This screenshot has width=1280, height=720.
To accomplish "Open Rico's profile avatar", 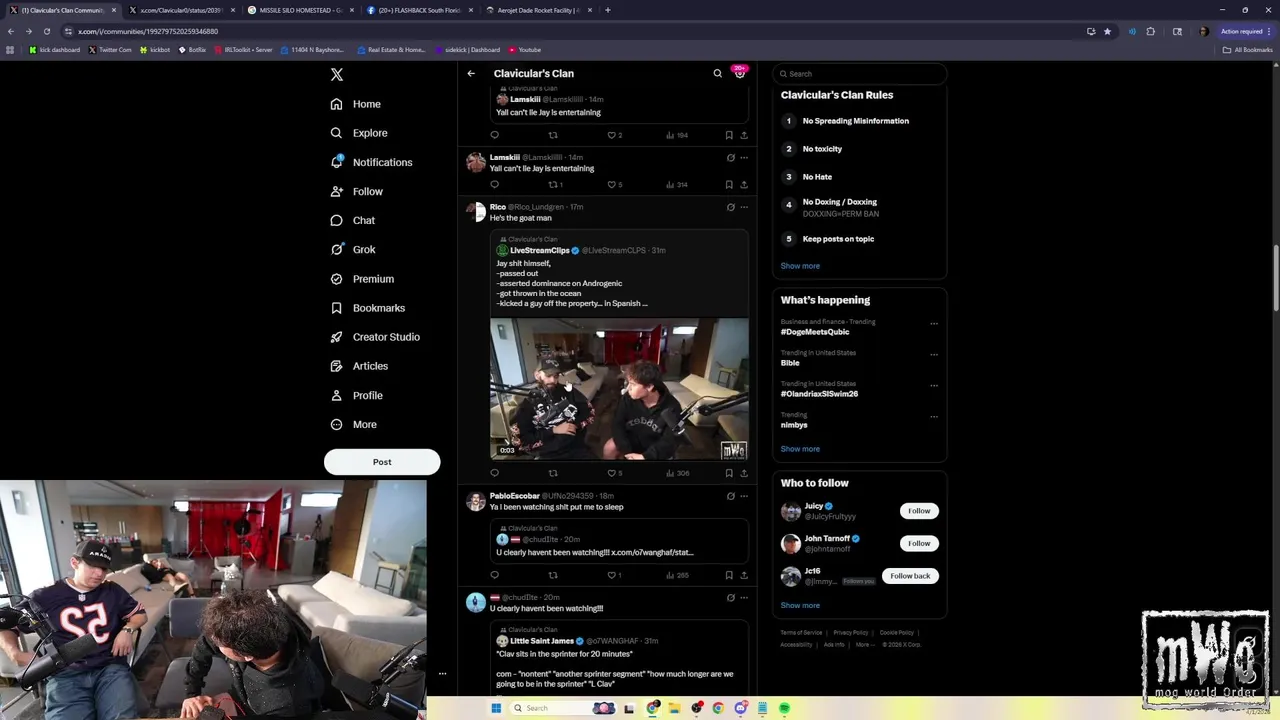I will (476, 211).
